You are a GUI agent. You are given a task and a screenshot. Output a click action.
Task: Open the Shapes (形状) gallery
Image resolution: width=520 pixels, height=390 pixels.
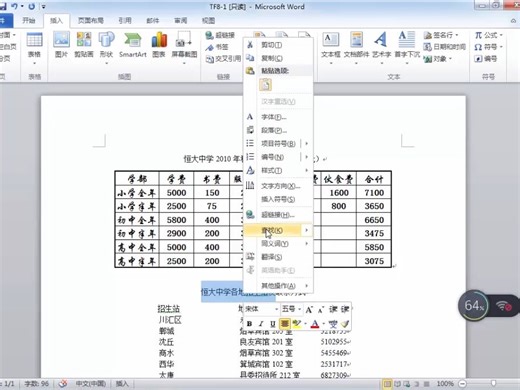107,47
